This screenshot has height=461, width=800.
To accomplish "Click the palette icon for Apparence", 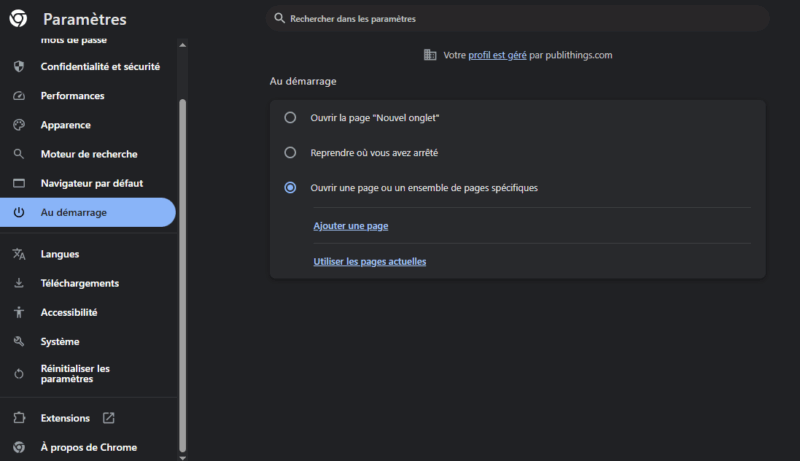I will [x=19, y=125].
